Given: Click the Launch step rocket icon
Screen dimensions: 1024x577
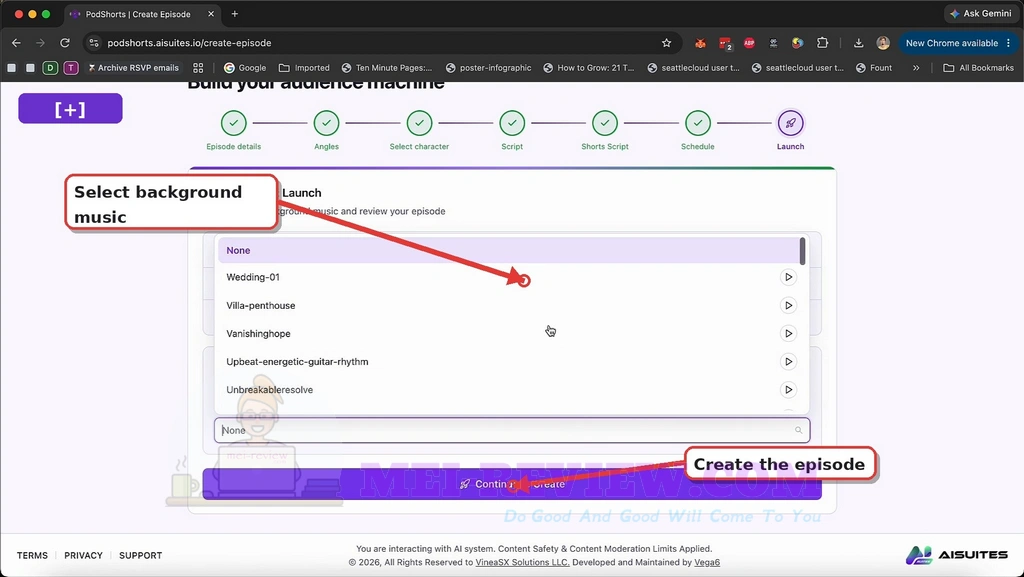Looking at the screenshot, I should [790, 123].
